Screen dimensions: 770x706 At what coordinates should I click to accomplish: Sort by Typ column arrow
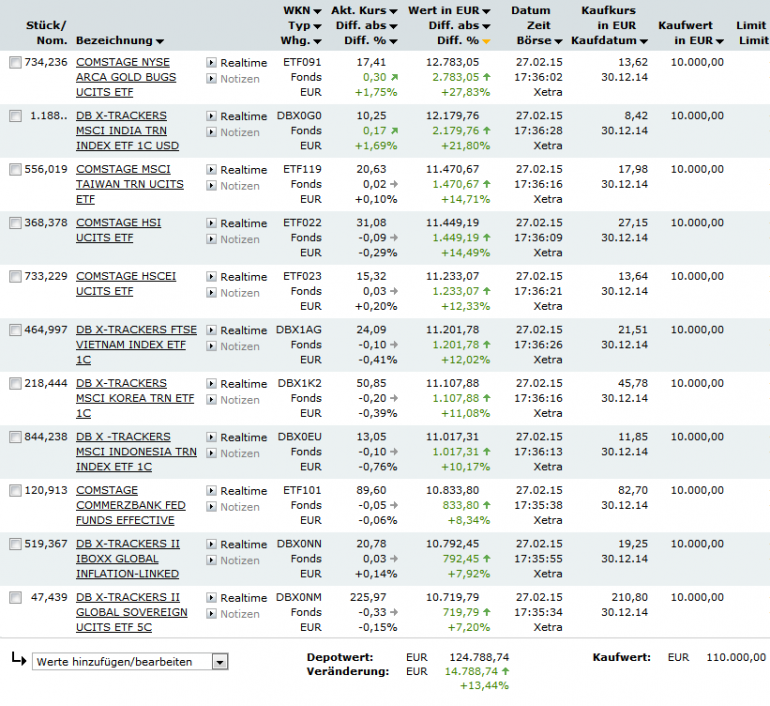(x=317, y=27)
